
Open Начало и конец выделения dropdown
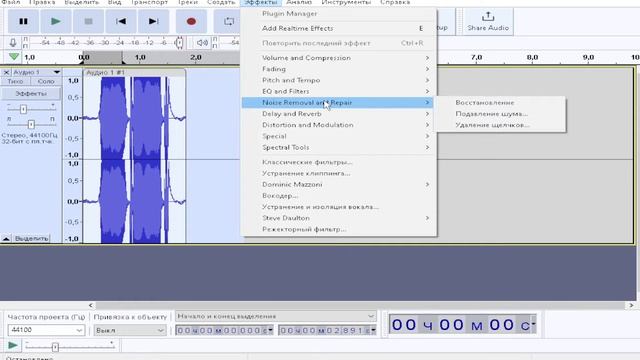click(276, 316)
